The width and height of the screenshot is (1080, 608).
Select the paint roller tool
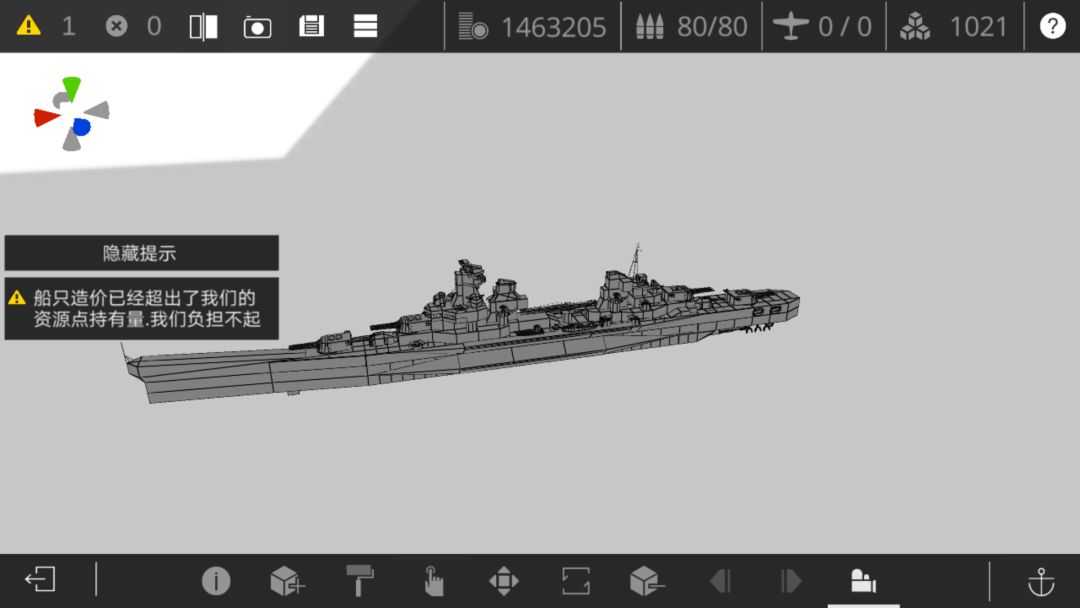point(360,580)
